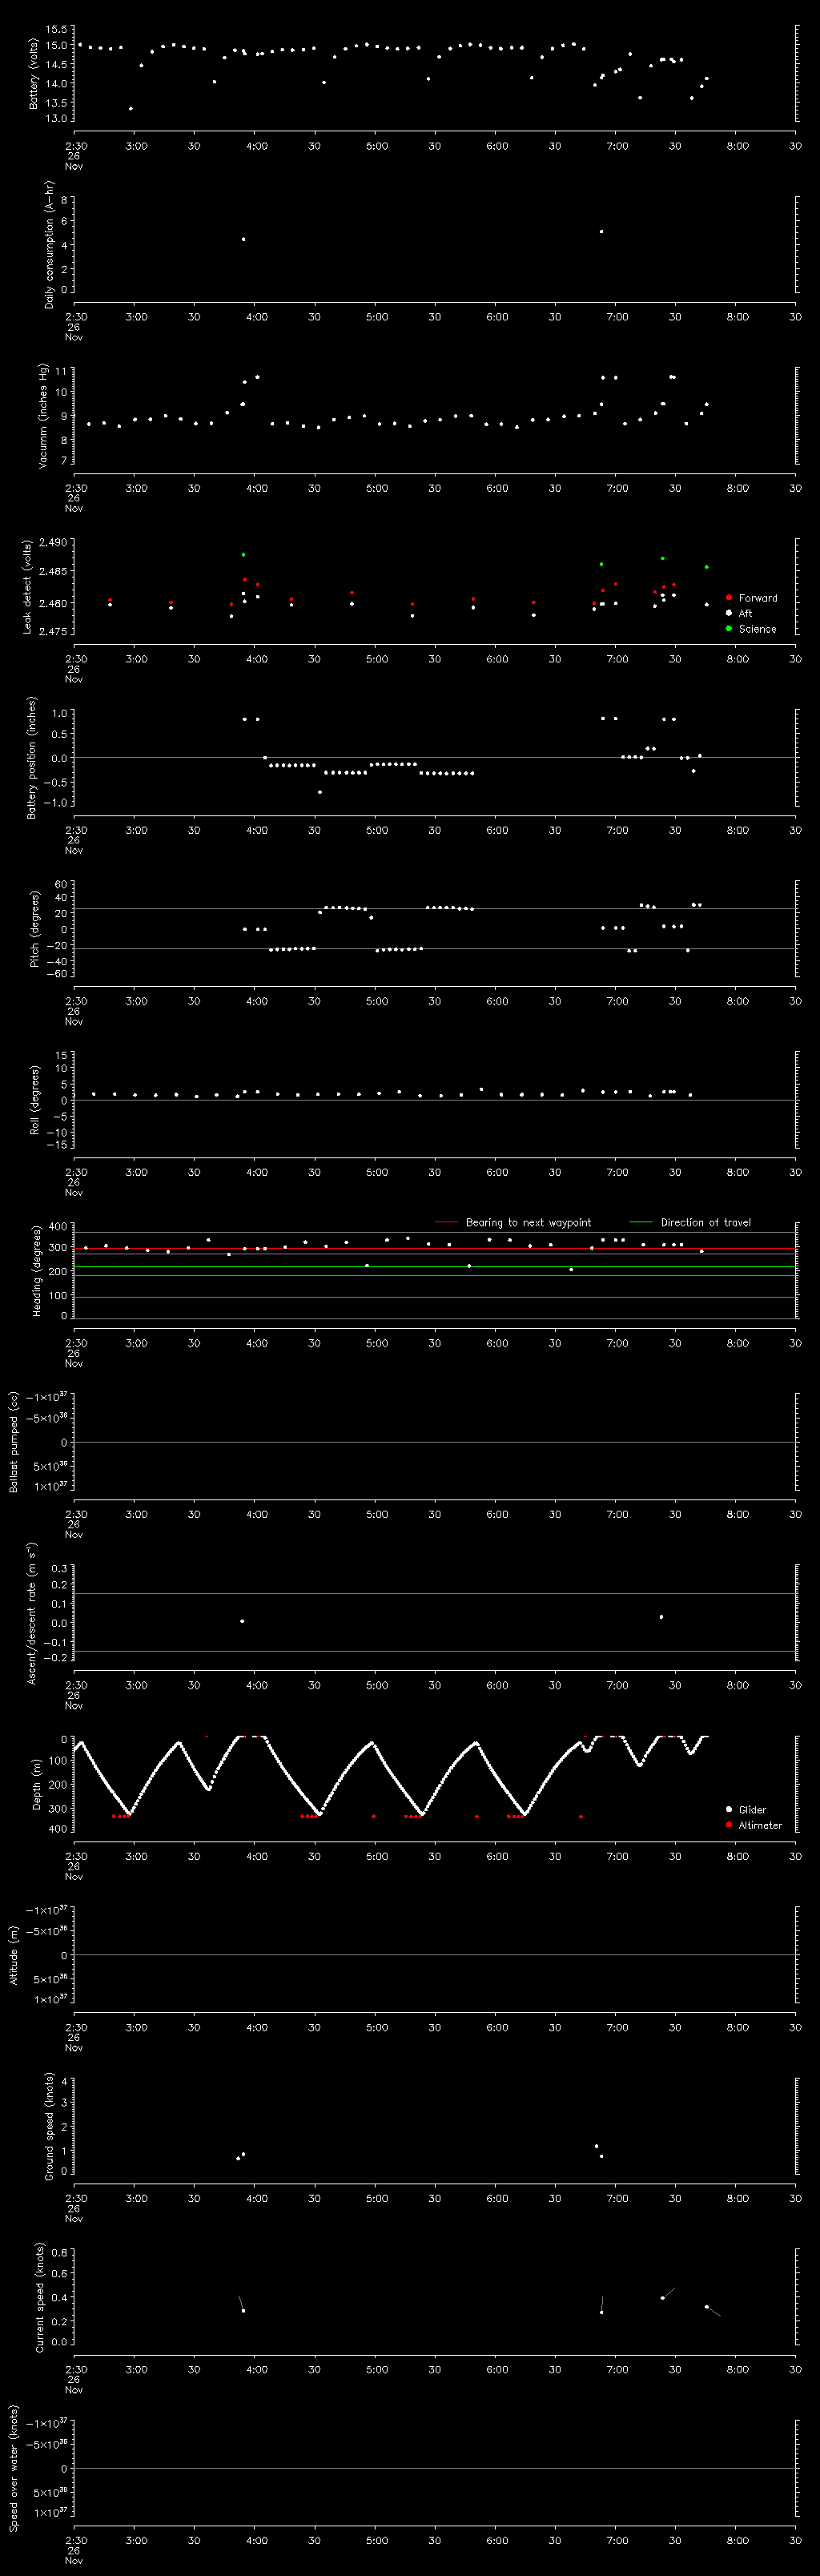Click the Pitch (degrees) axis title
The image size is (820, 2576).
click(x=33, y=929)
